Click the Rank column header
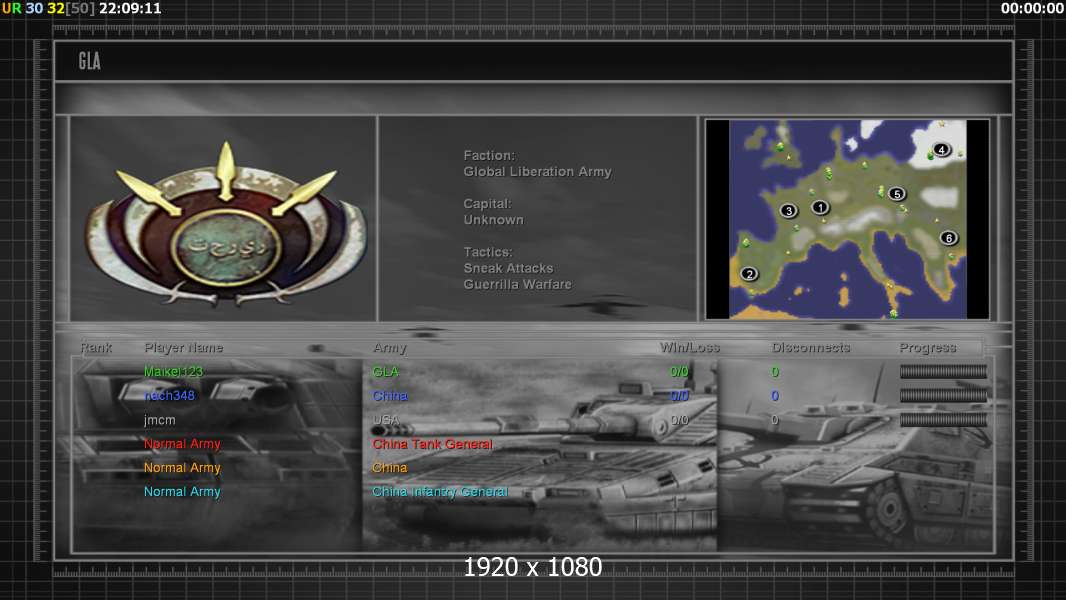The image size is (1066, 600). coord(96,347)
